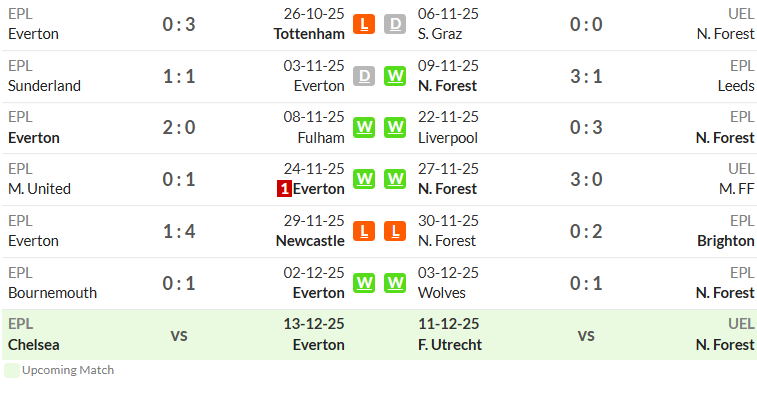Image resolution: width=757 pixels, height=396 pixels.
Task: Click the green W badge for Wolves vs N. Forest
Action: [395, 283]
